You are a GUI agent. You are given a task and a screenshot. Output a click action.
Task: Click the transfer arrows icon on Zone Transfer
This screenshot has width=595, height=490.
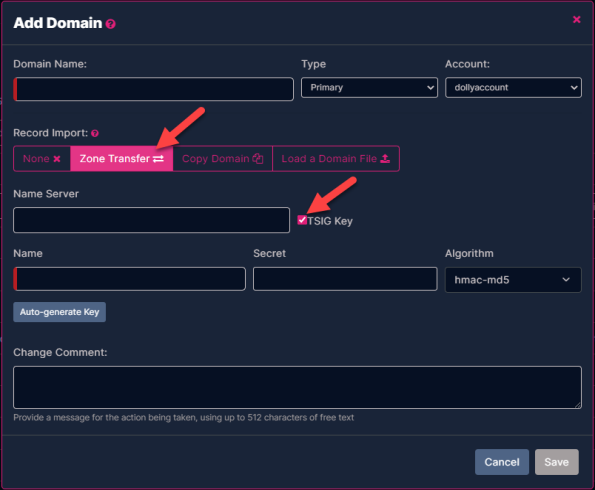[x=158, y=159]
